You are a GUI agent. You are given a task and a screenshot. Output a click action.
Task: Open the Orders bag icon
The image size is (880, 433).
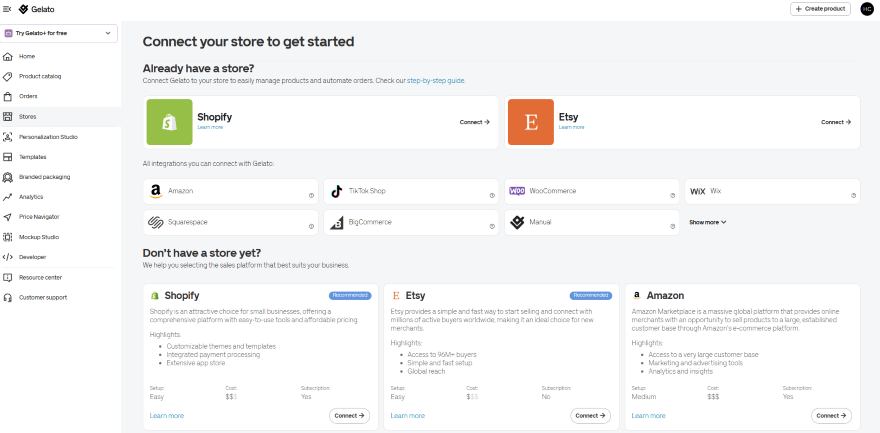(8, 96)
